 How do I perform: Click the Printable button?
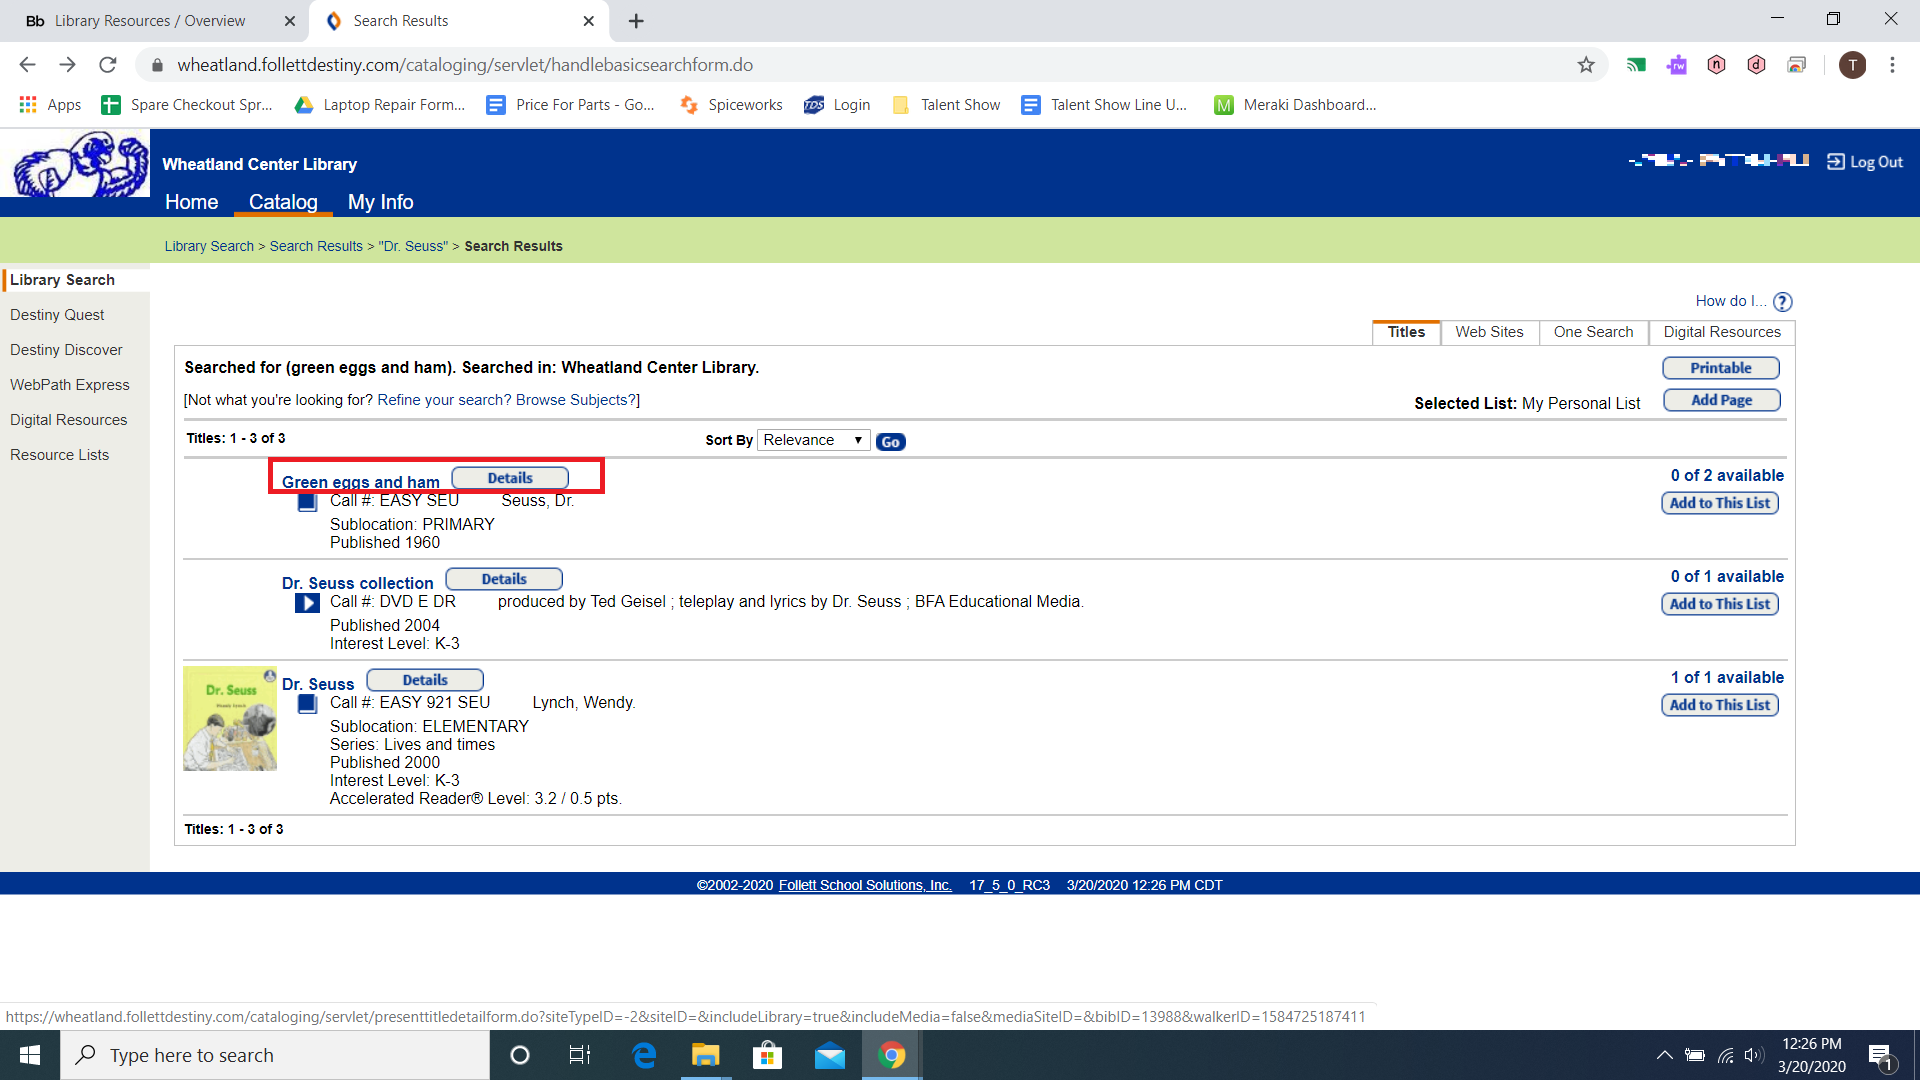(1720, 368)
